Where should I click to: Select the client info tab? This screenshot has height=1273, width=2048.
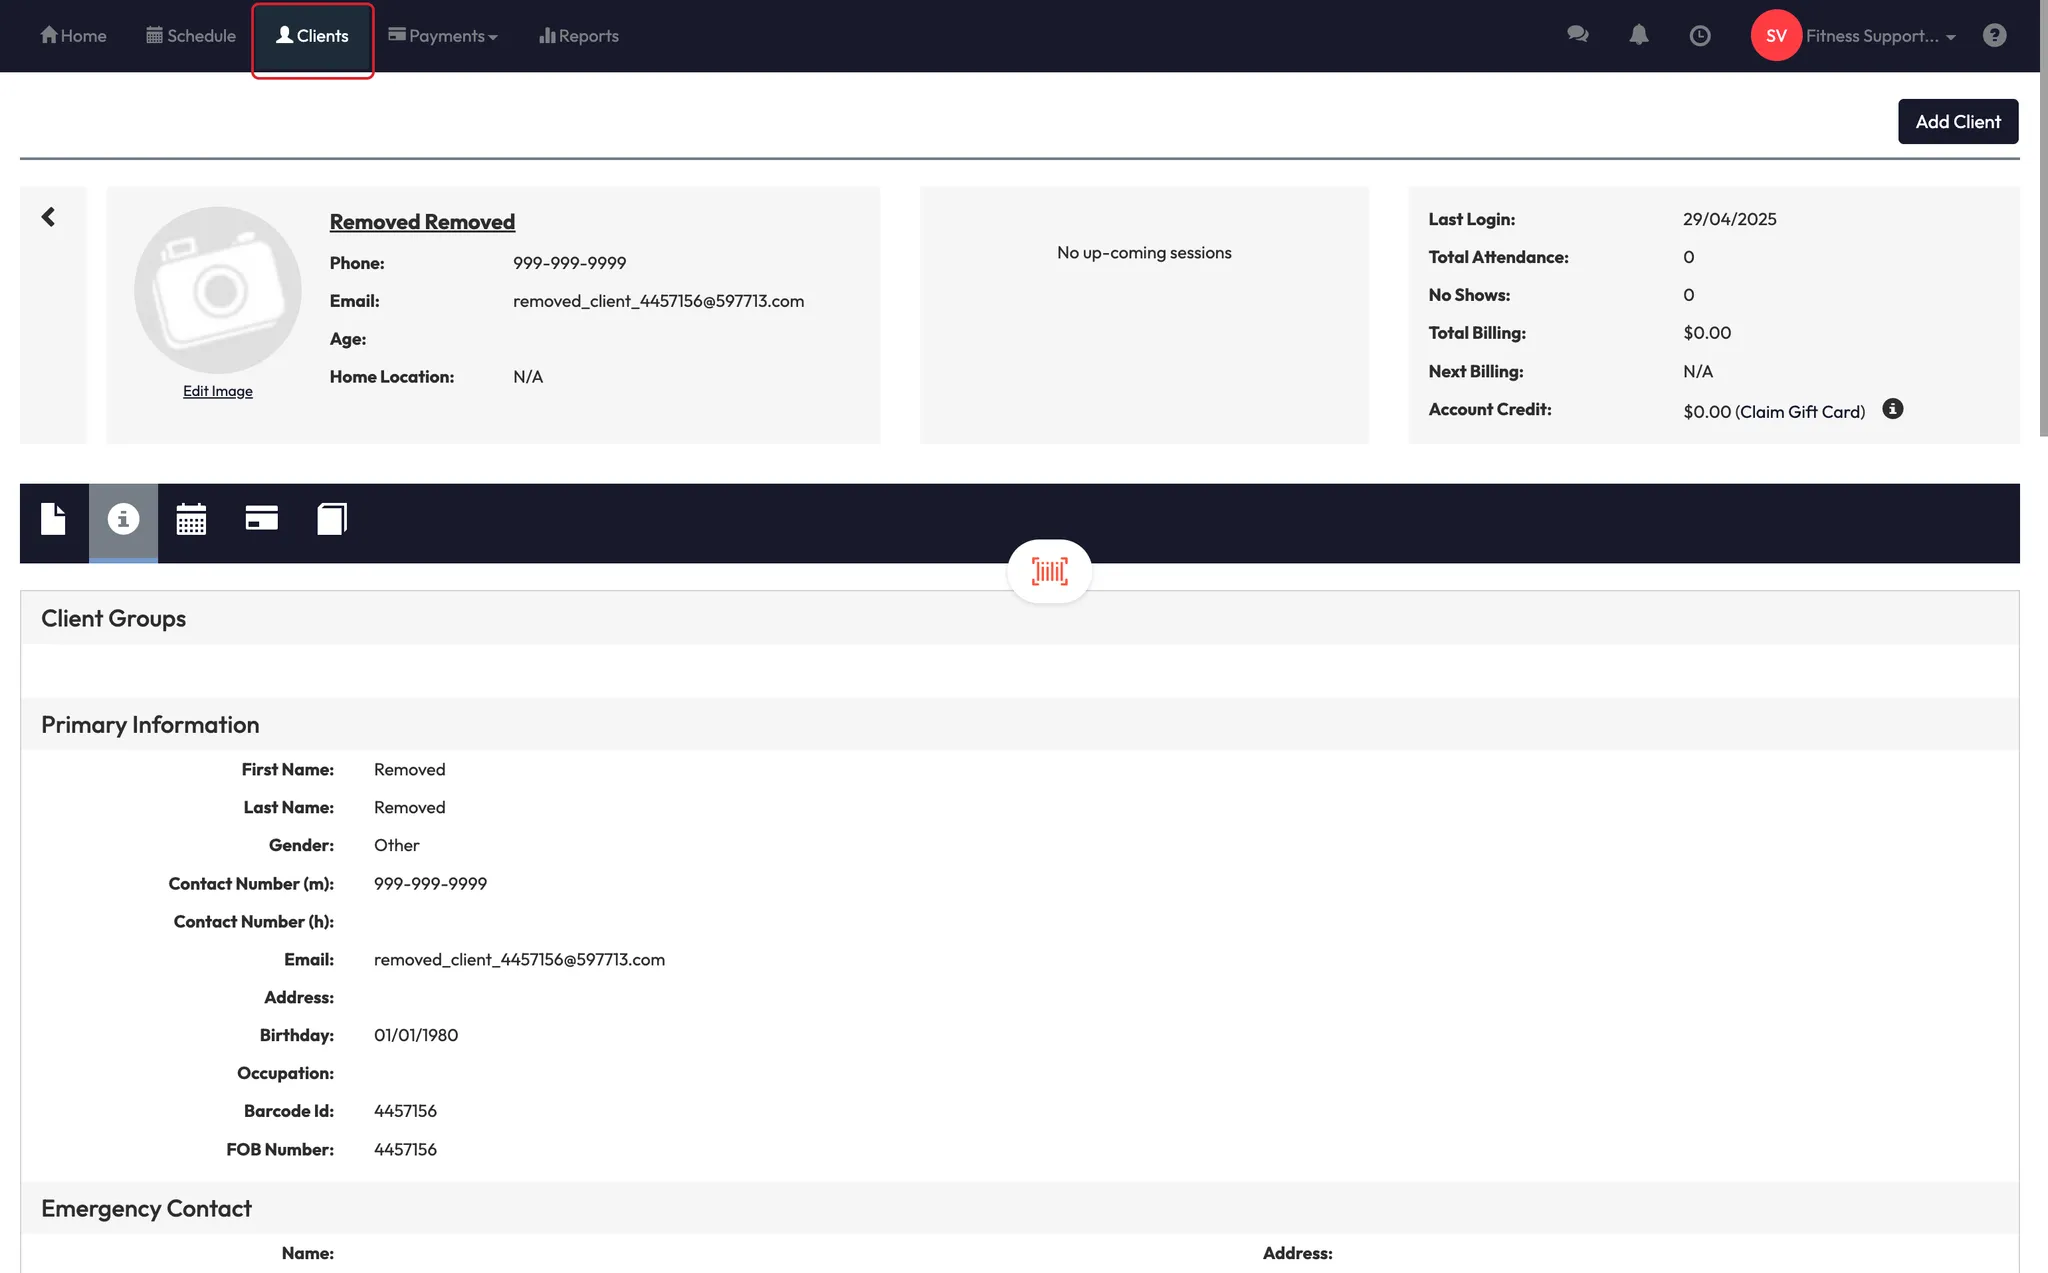pyautogui.click(x=123, y=519)
